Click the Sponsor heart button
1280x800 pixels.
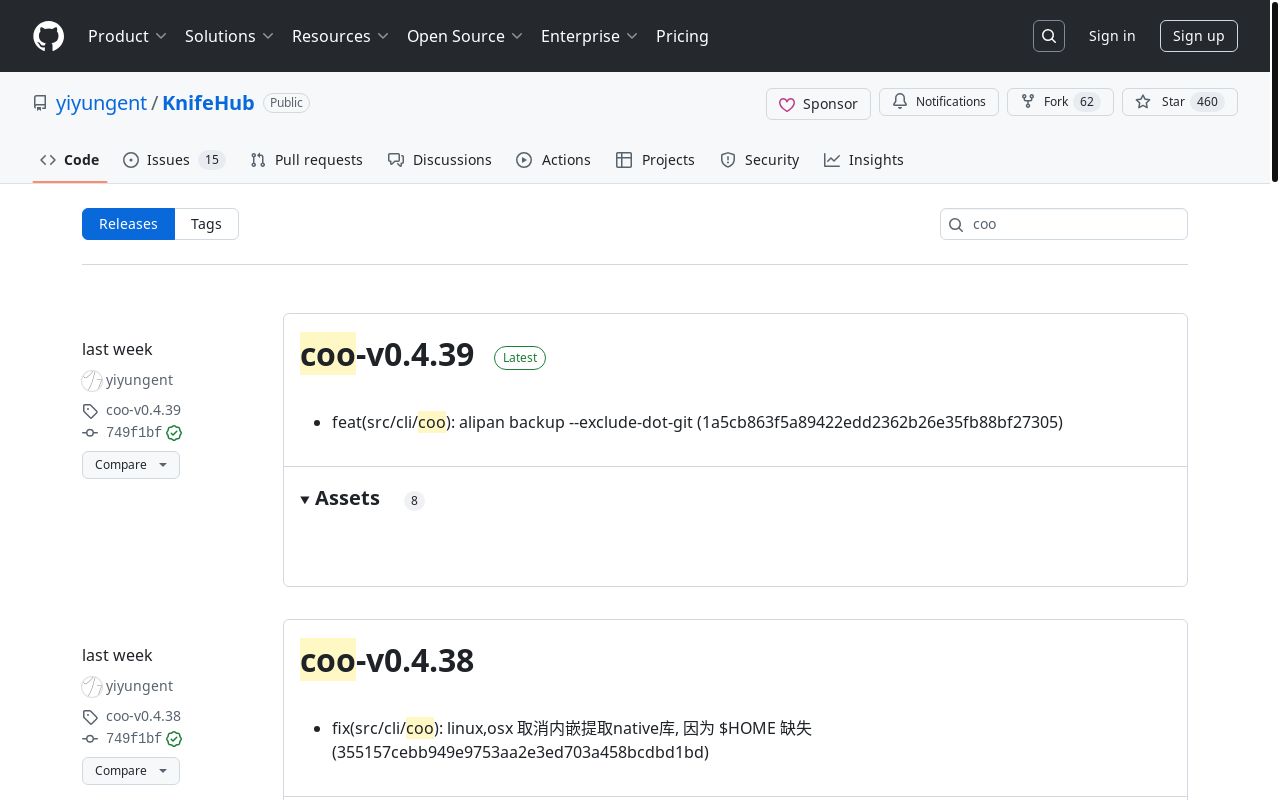818,104
